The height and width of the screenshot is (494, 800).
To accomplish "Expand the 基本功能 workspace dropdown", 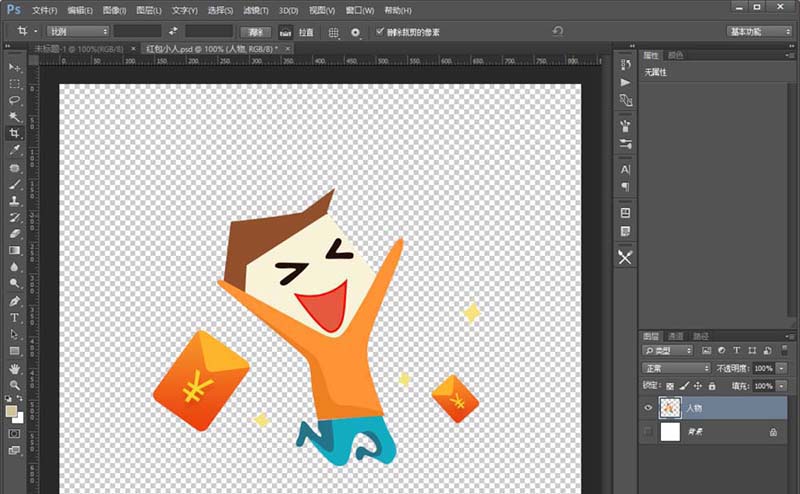I will [x=759, y=32].
